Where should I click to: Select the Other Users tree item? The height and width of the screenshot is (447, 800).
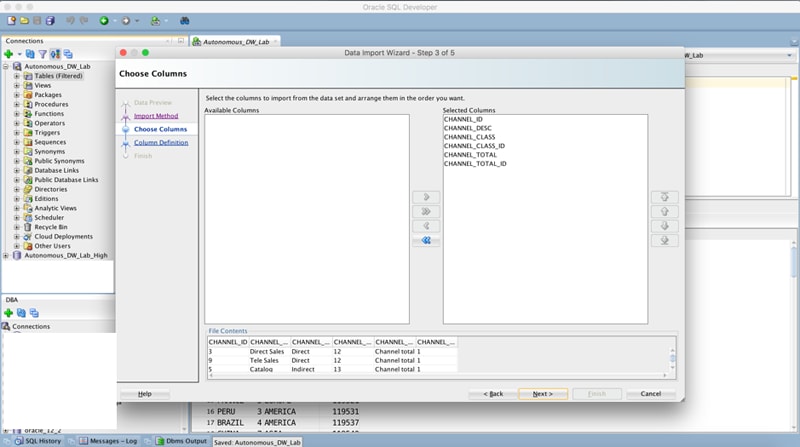[53, 246]
